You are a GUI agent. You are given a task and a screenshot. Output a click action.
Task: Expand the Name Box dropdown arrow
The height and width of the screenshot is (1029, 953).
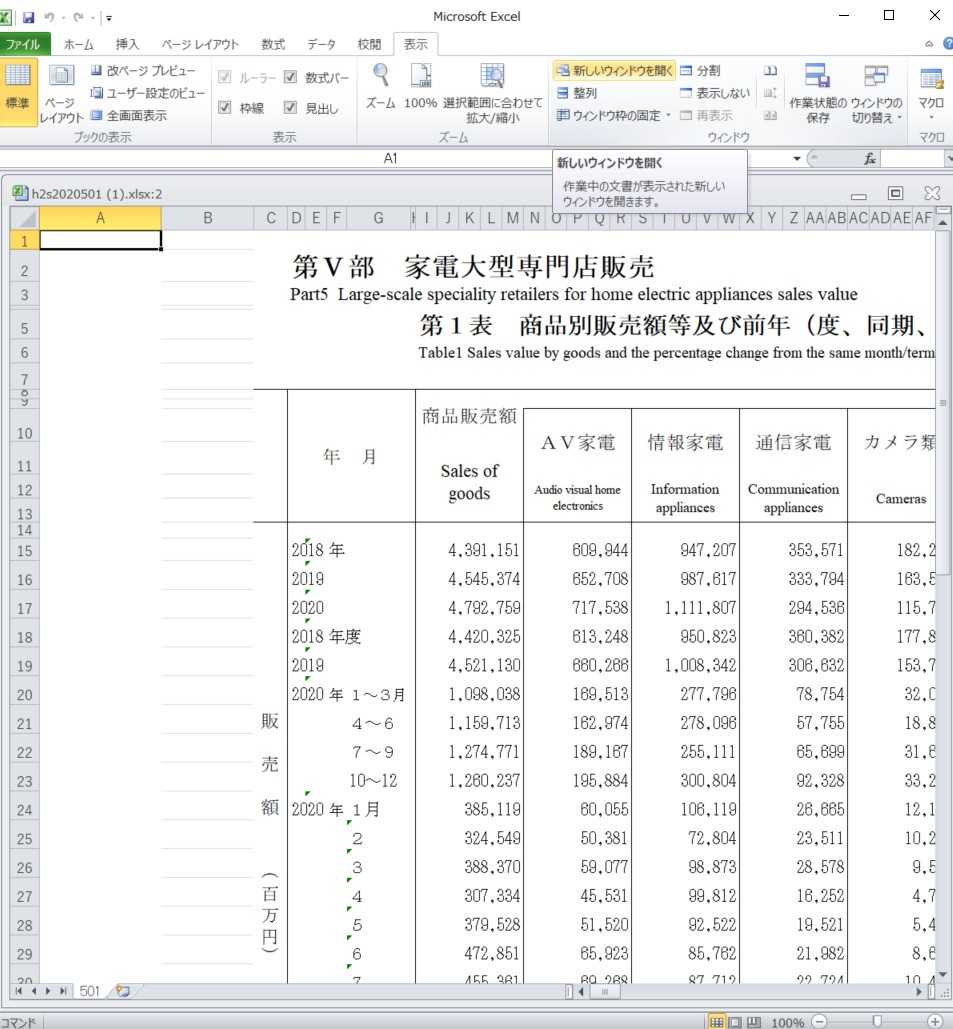coord(797,159)
